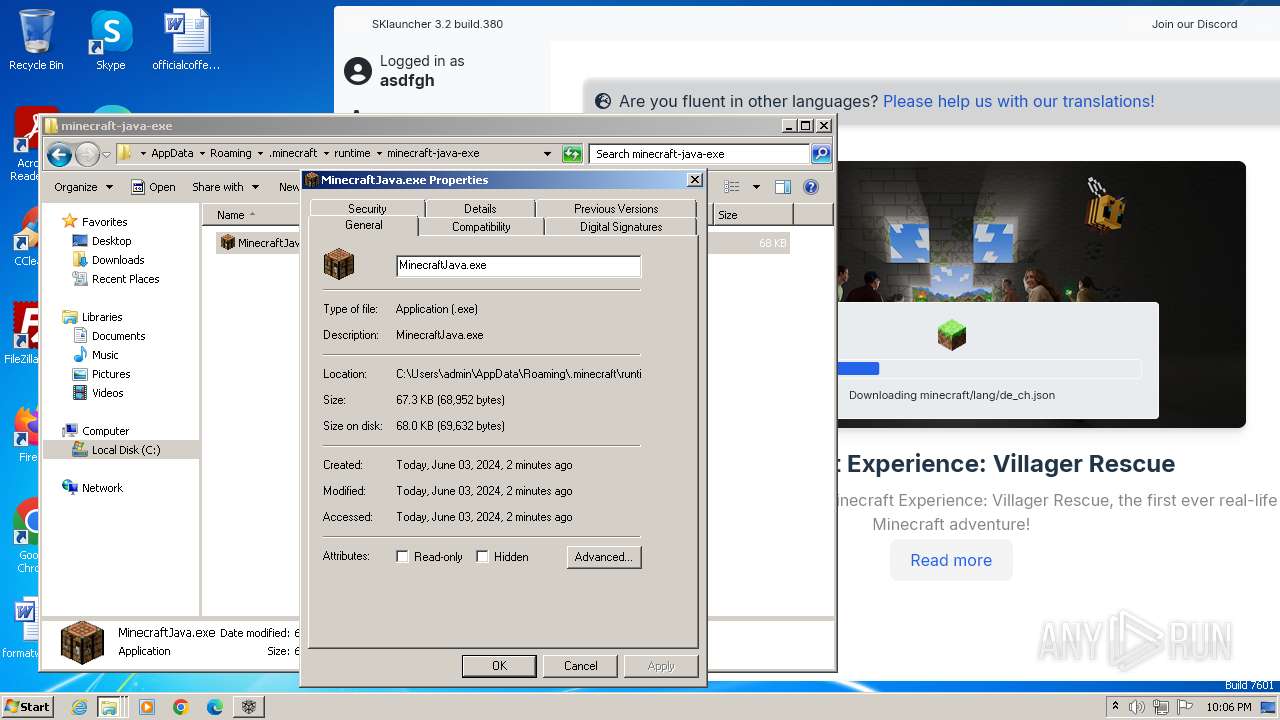Viewport: 1280px width, 720px height.
Task: Open Advanced attributes dialog
Action: pyautogui.click(x=604, y=557)
